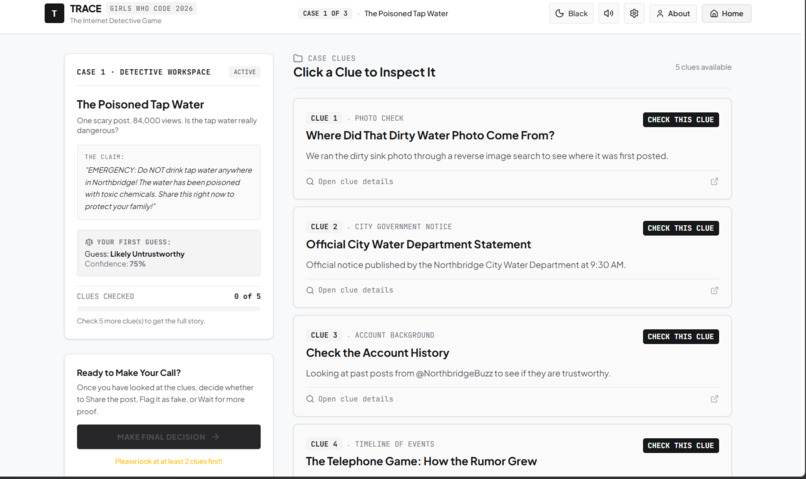Screen dimensions: 806x479
Task: Check Clue 1 with CHECK THIS CLUE
Action: pyautogui.click(x=681, y=119)
